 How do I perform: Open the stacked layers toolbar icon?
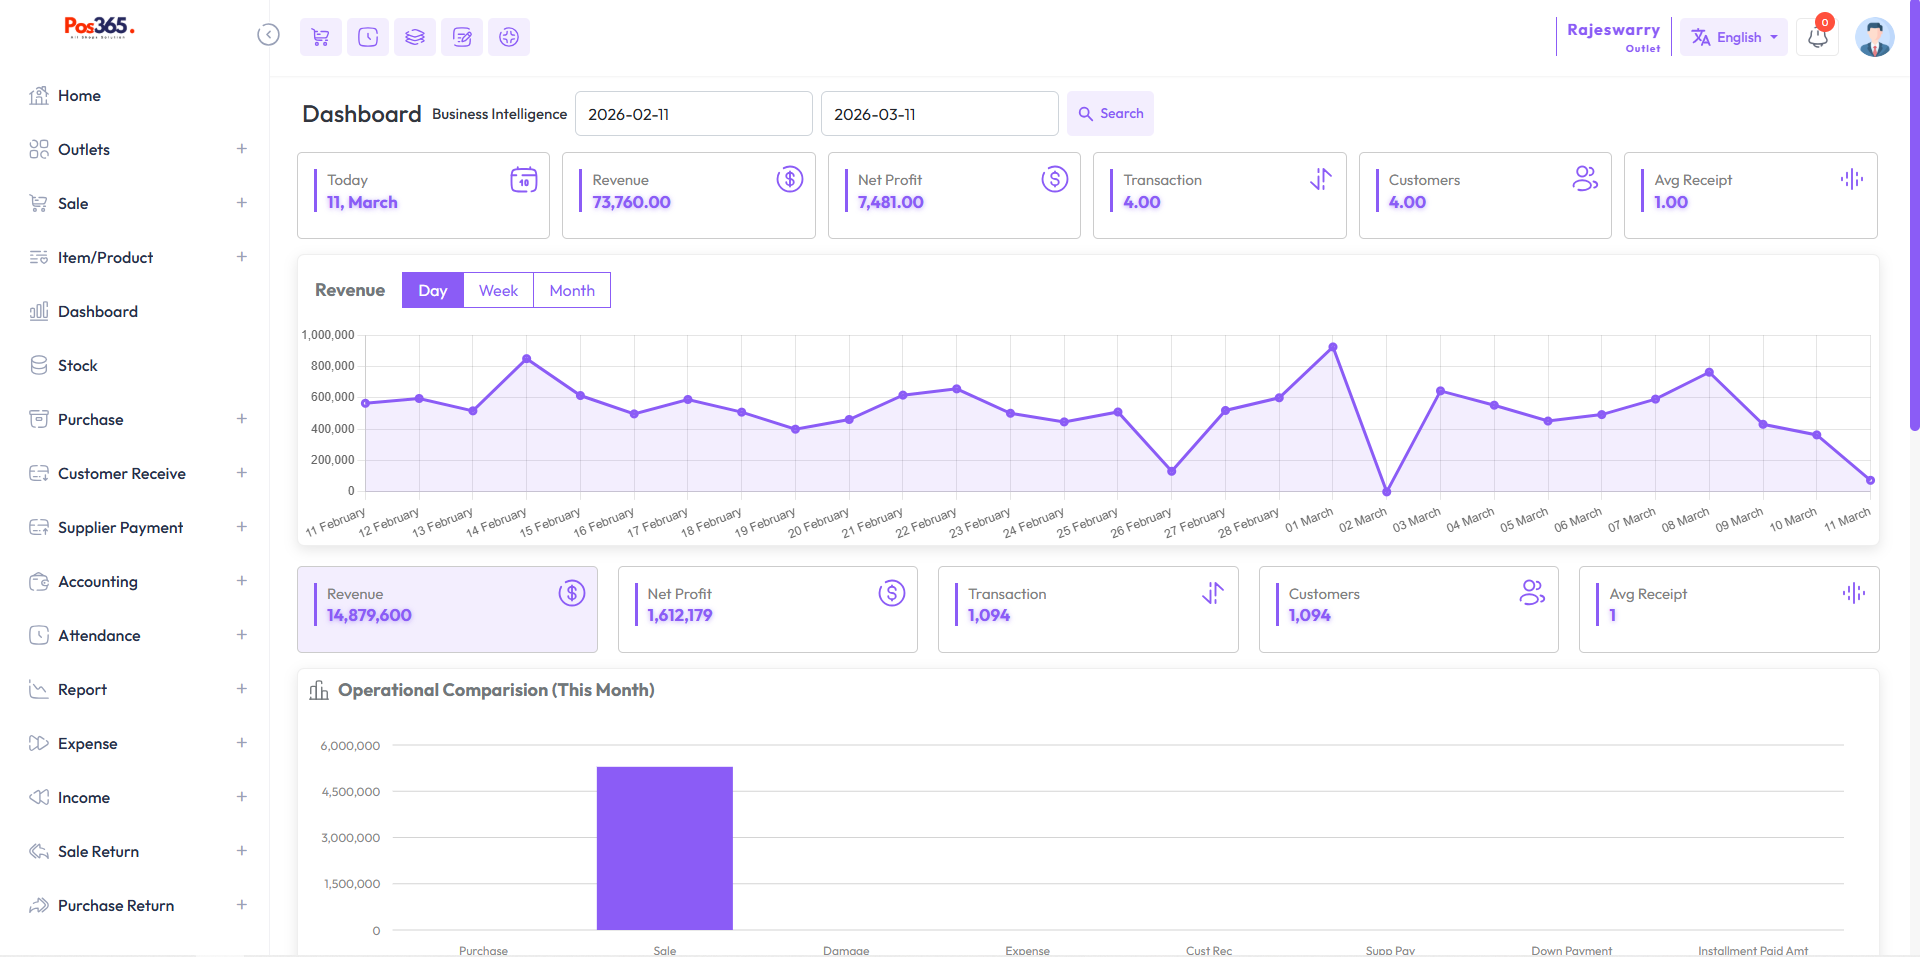[415, 37]
